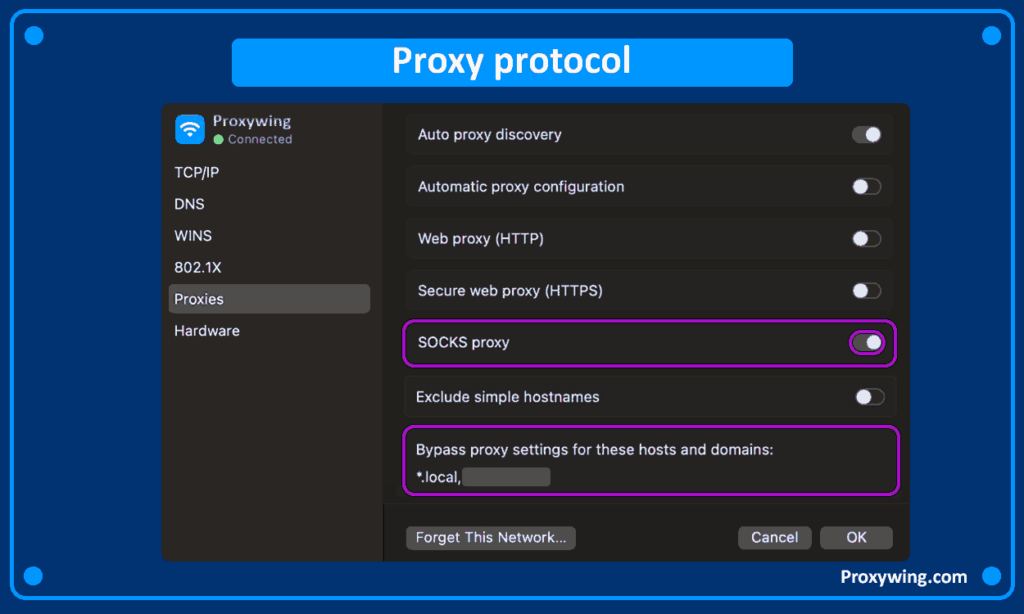Viewport: 1024px width, 614px height.
Task: Switch to the DNS section
Action: [x=189, y=204]
